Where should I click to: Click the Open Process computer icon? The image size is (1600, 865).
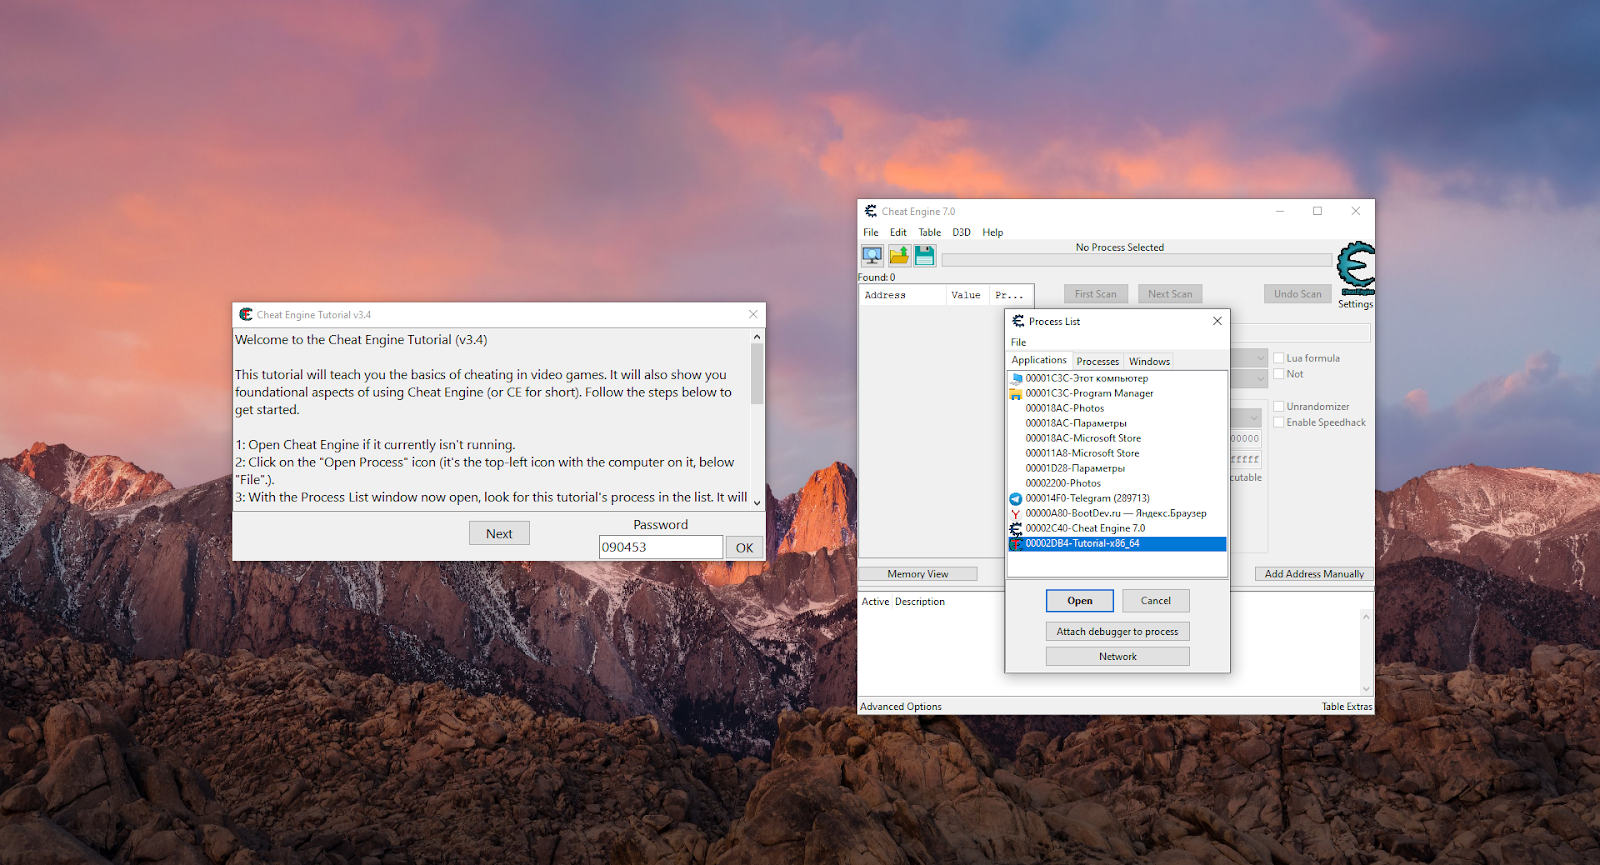(872, 256)
